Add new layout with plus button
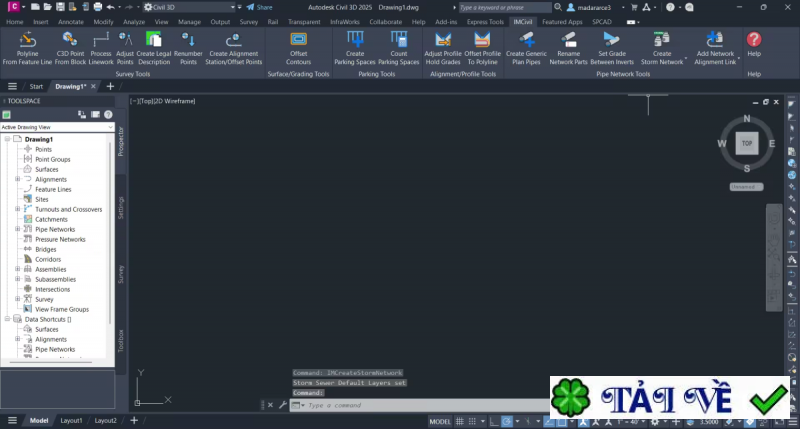Screen dimensions: 800x429 [x=134, y=420]
